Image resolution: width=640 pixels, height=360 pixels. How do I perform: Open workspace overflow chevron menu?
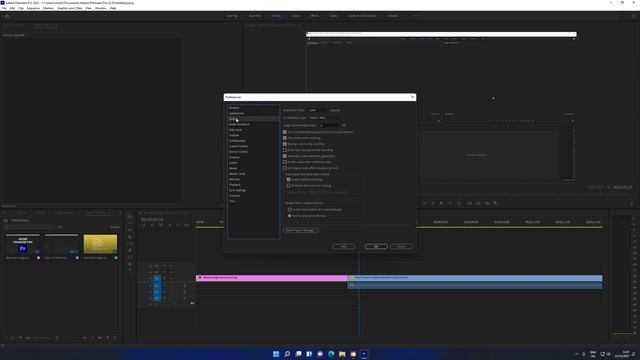point(415,16)
